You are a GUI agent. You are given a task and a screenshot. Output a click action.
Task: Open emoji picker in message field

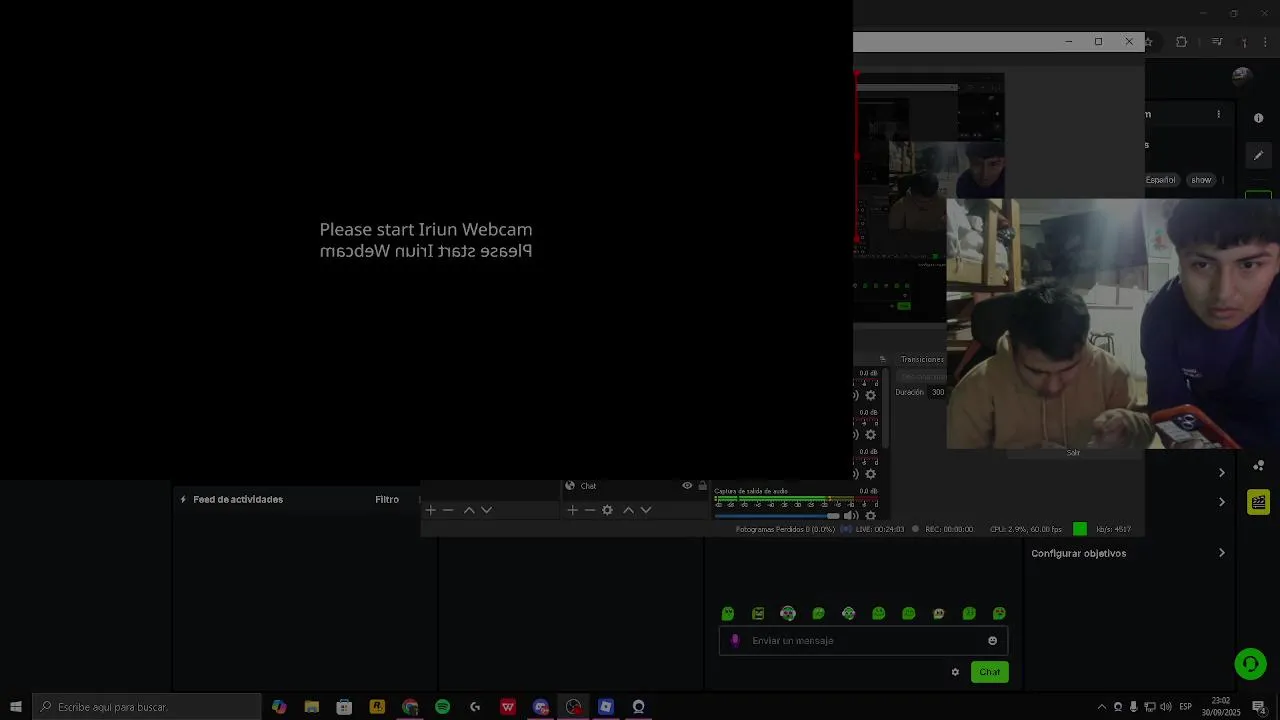(992, 641)
